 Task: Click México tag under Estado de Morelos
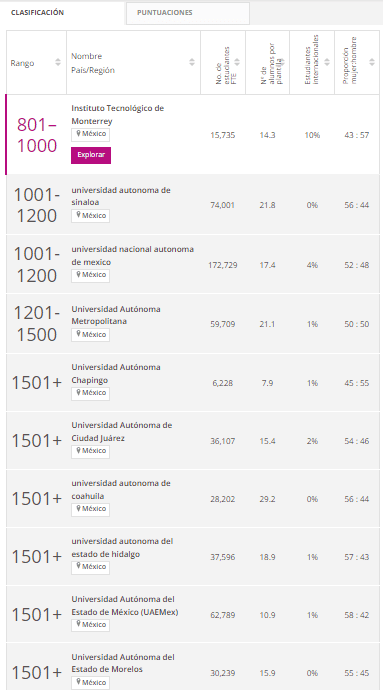click(91, 683)
